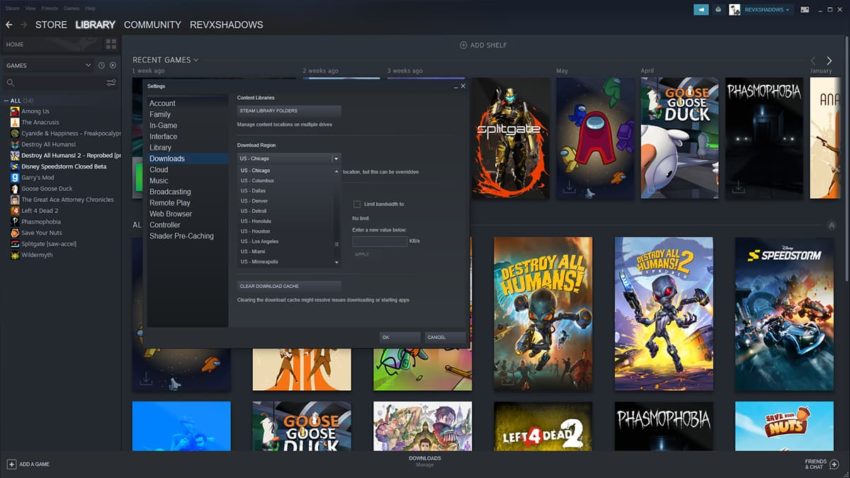Switch library home to grid view
This screenshot has width=850, height=478.
coord(111,44)
